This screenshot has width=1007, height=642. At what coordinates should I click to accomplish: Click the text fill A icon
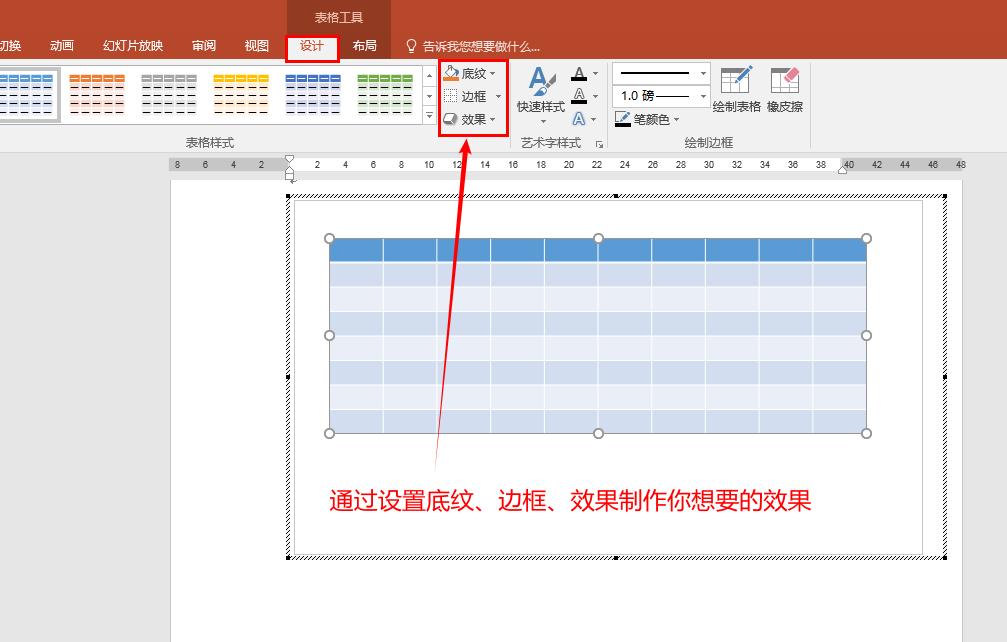579,74
